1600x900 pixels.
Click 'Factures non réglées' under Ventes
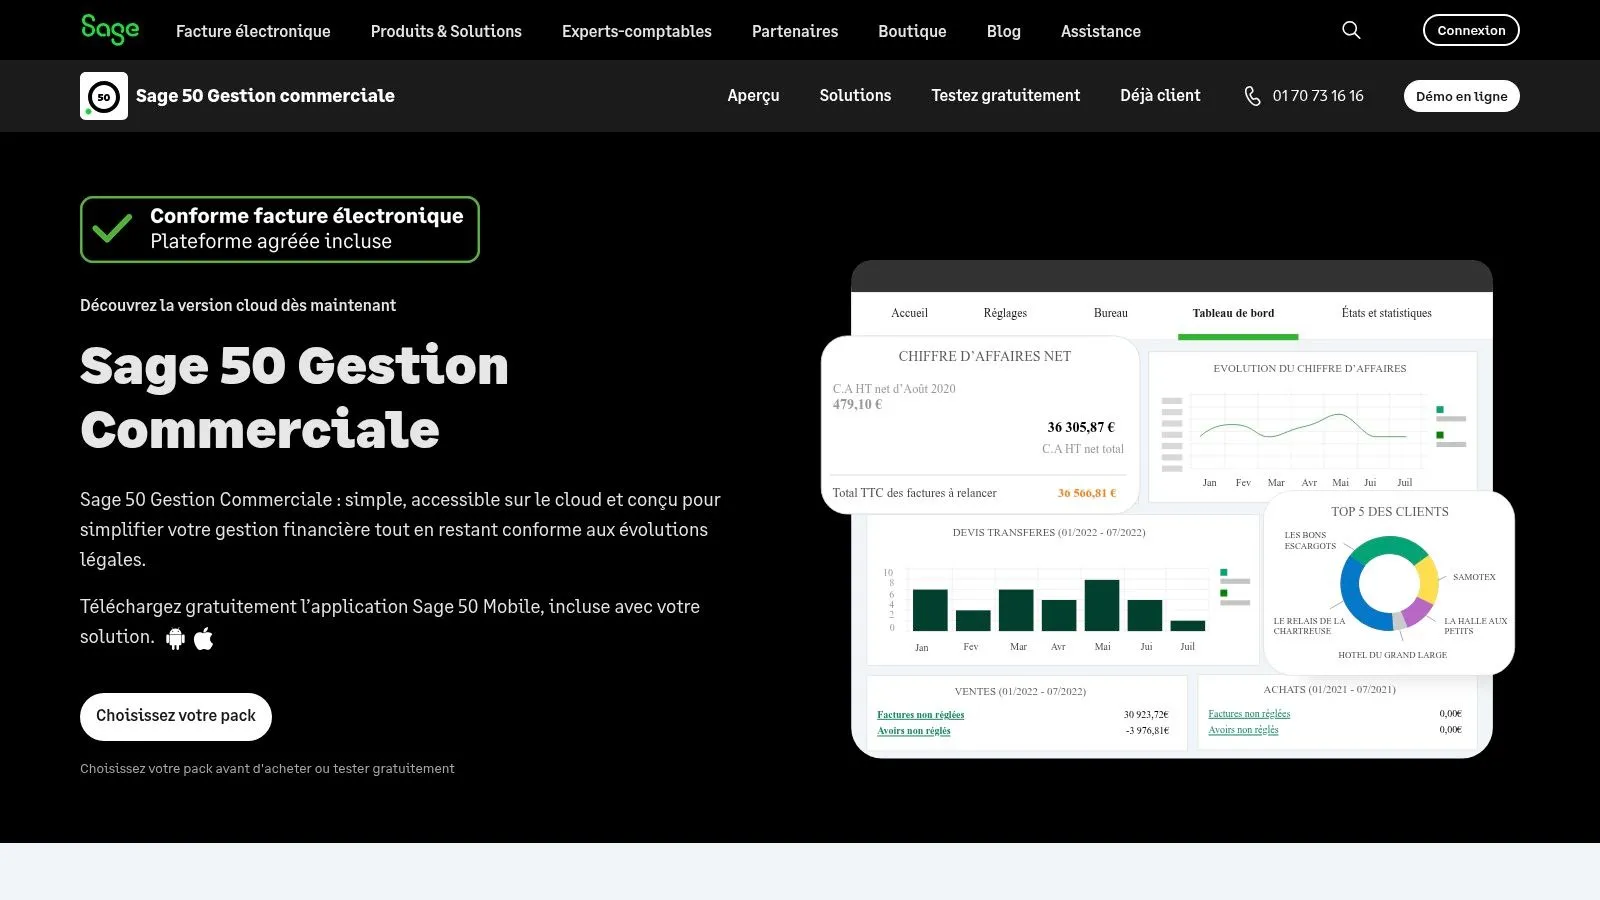point(920,715)
